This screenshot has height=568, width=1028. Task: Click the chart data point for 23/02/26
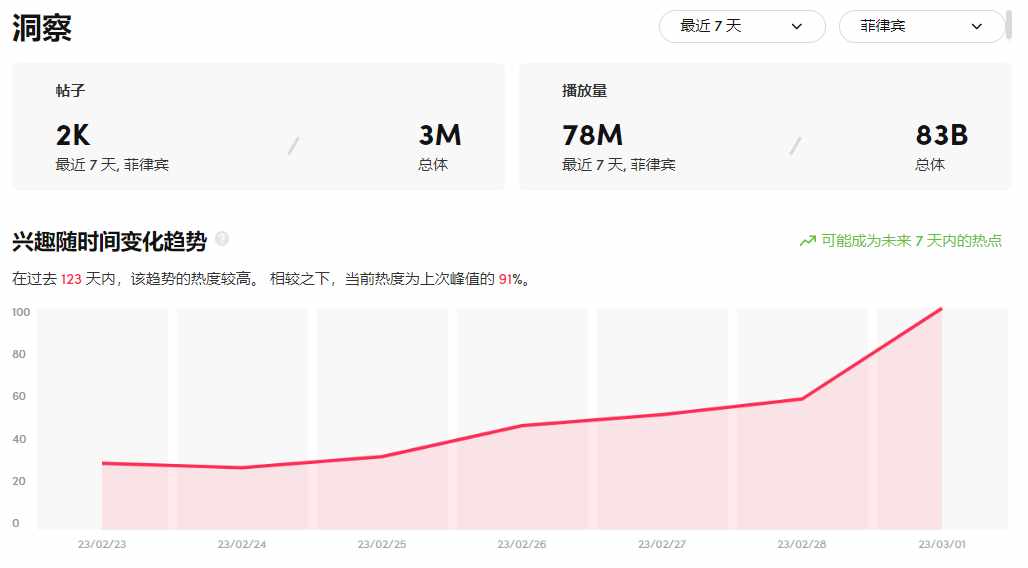(x=522, y=426)
